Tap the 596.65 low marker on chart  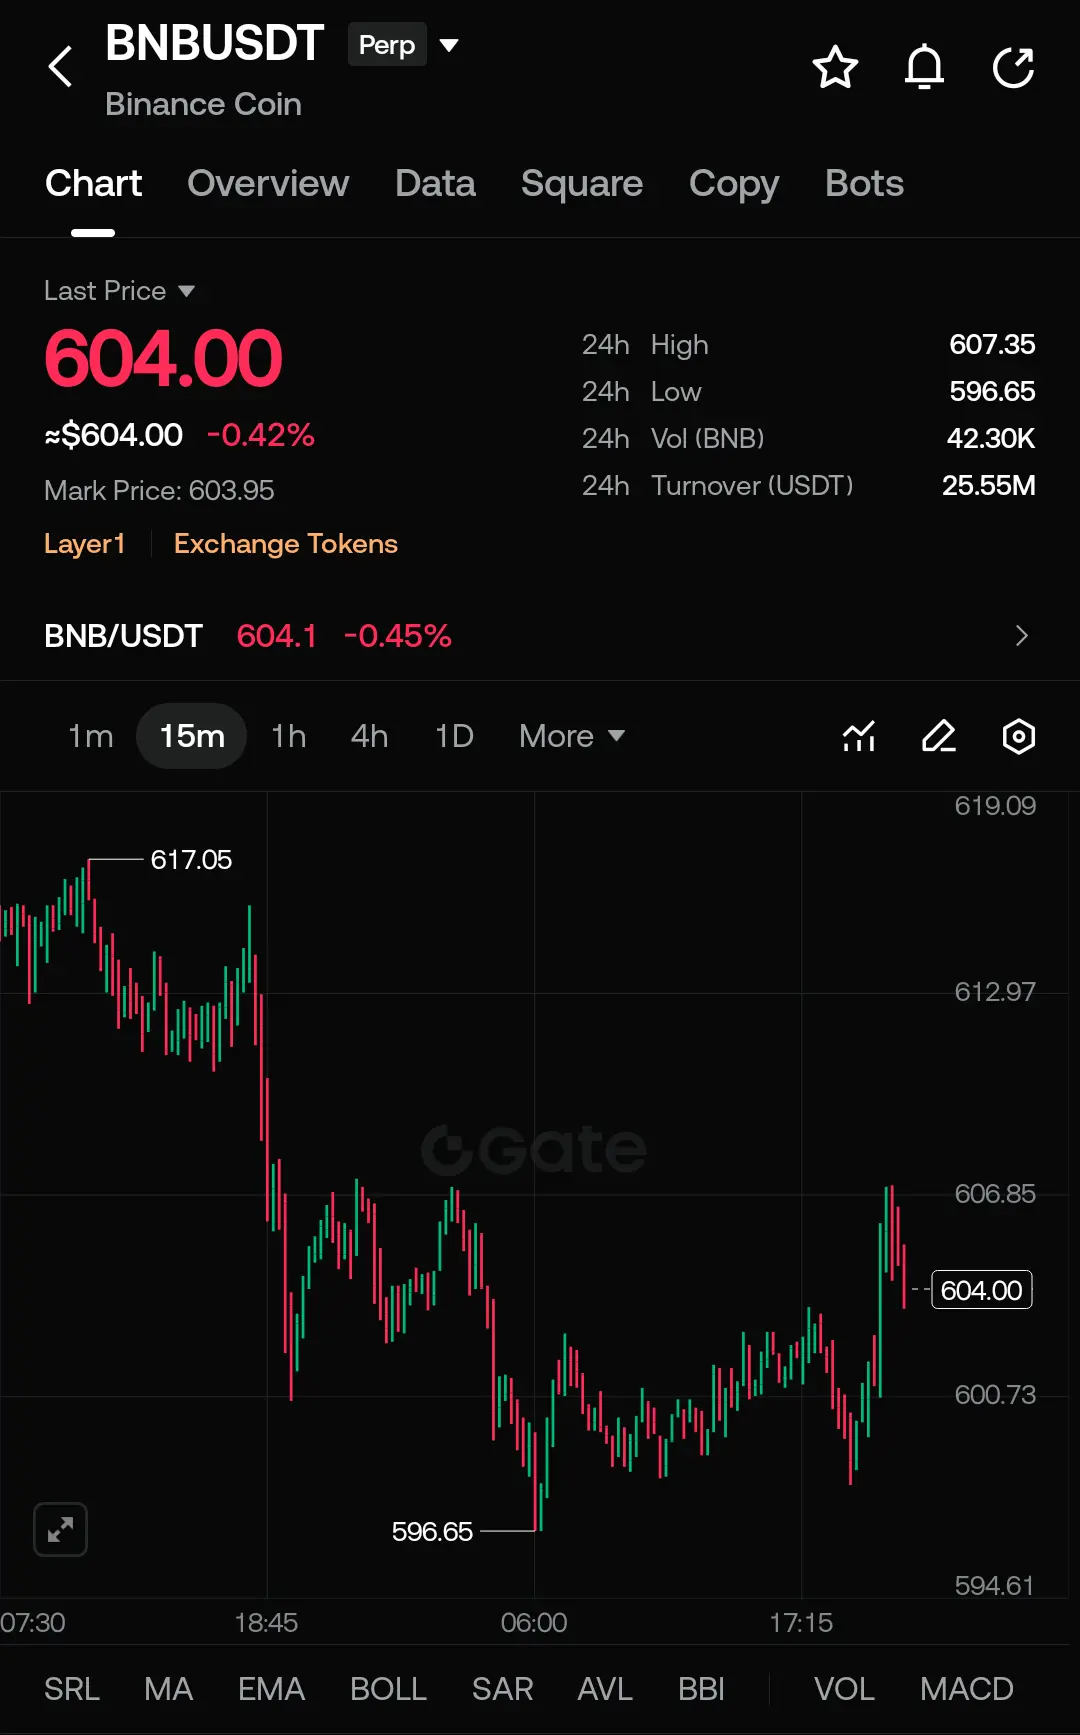(x=432, y=1532)
